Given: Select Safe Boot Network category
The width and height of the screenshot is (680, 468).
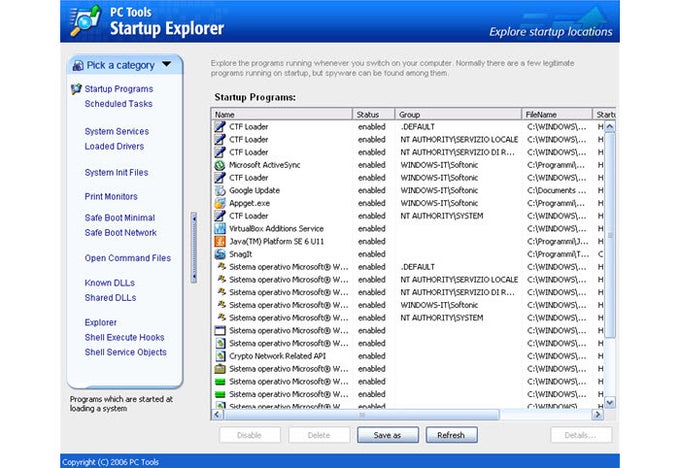Looking at the screenshot, I should click(121, 233).
